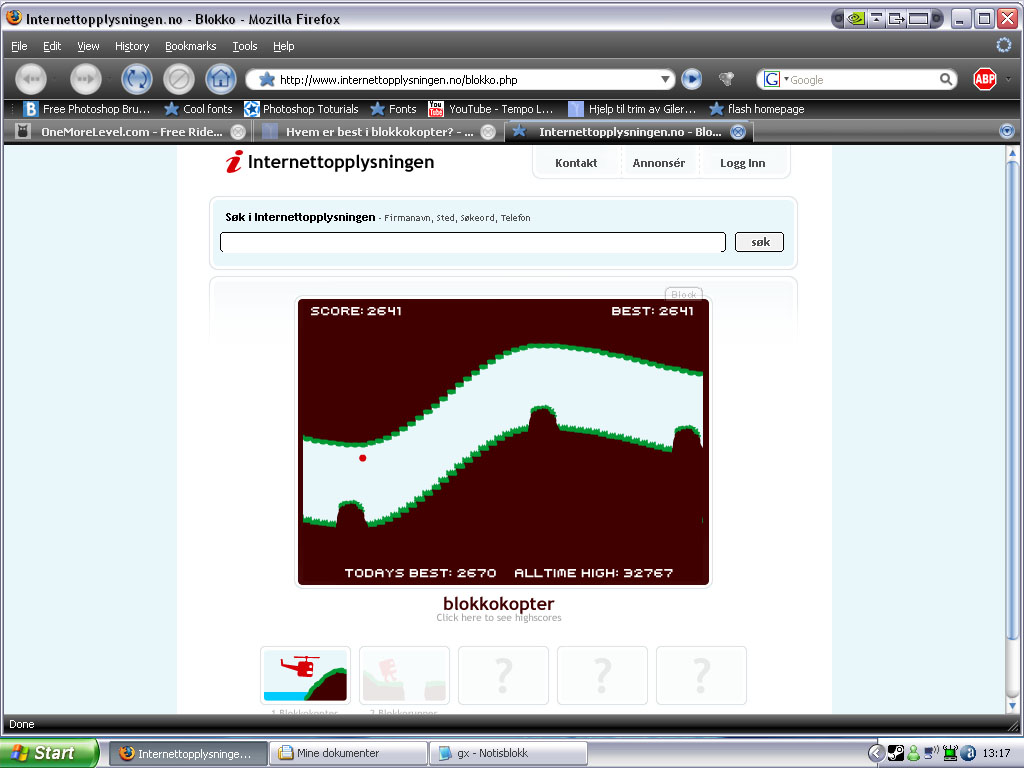Close the OneMoreLevel.com tab

[x=238, y=132]
